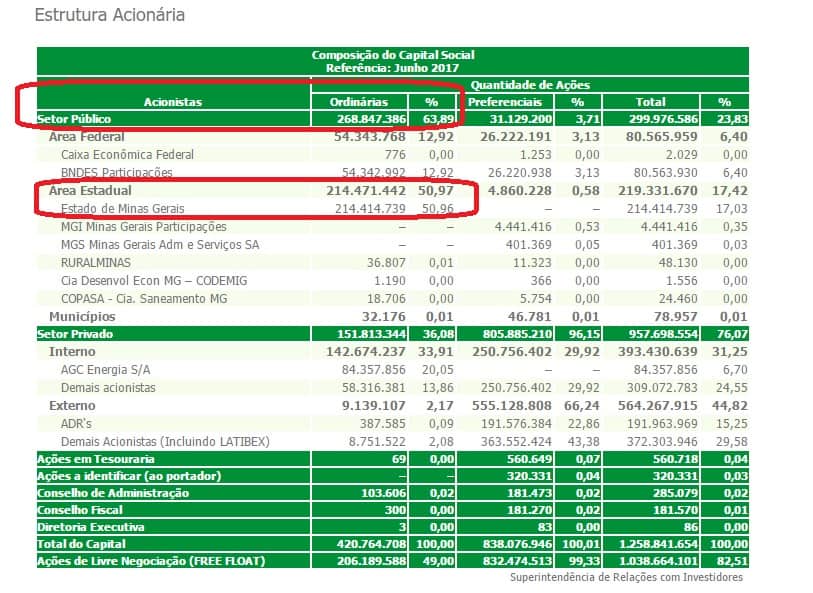Click the 'Preferenciais' column header
Image resolution: width=813 pixels, height=593 pixels.
pos(505,101)
